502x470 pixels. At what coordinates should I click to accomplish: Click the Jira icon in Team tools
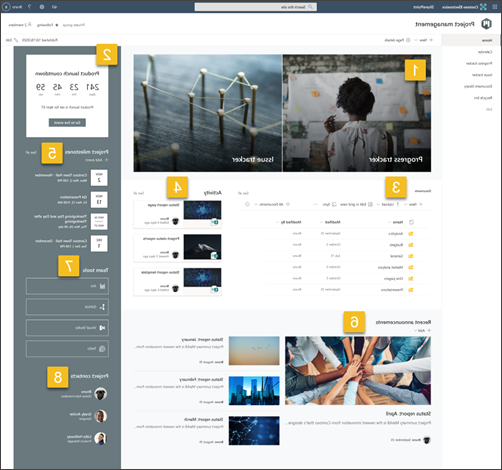[103, 286]
